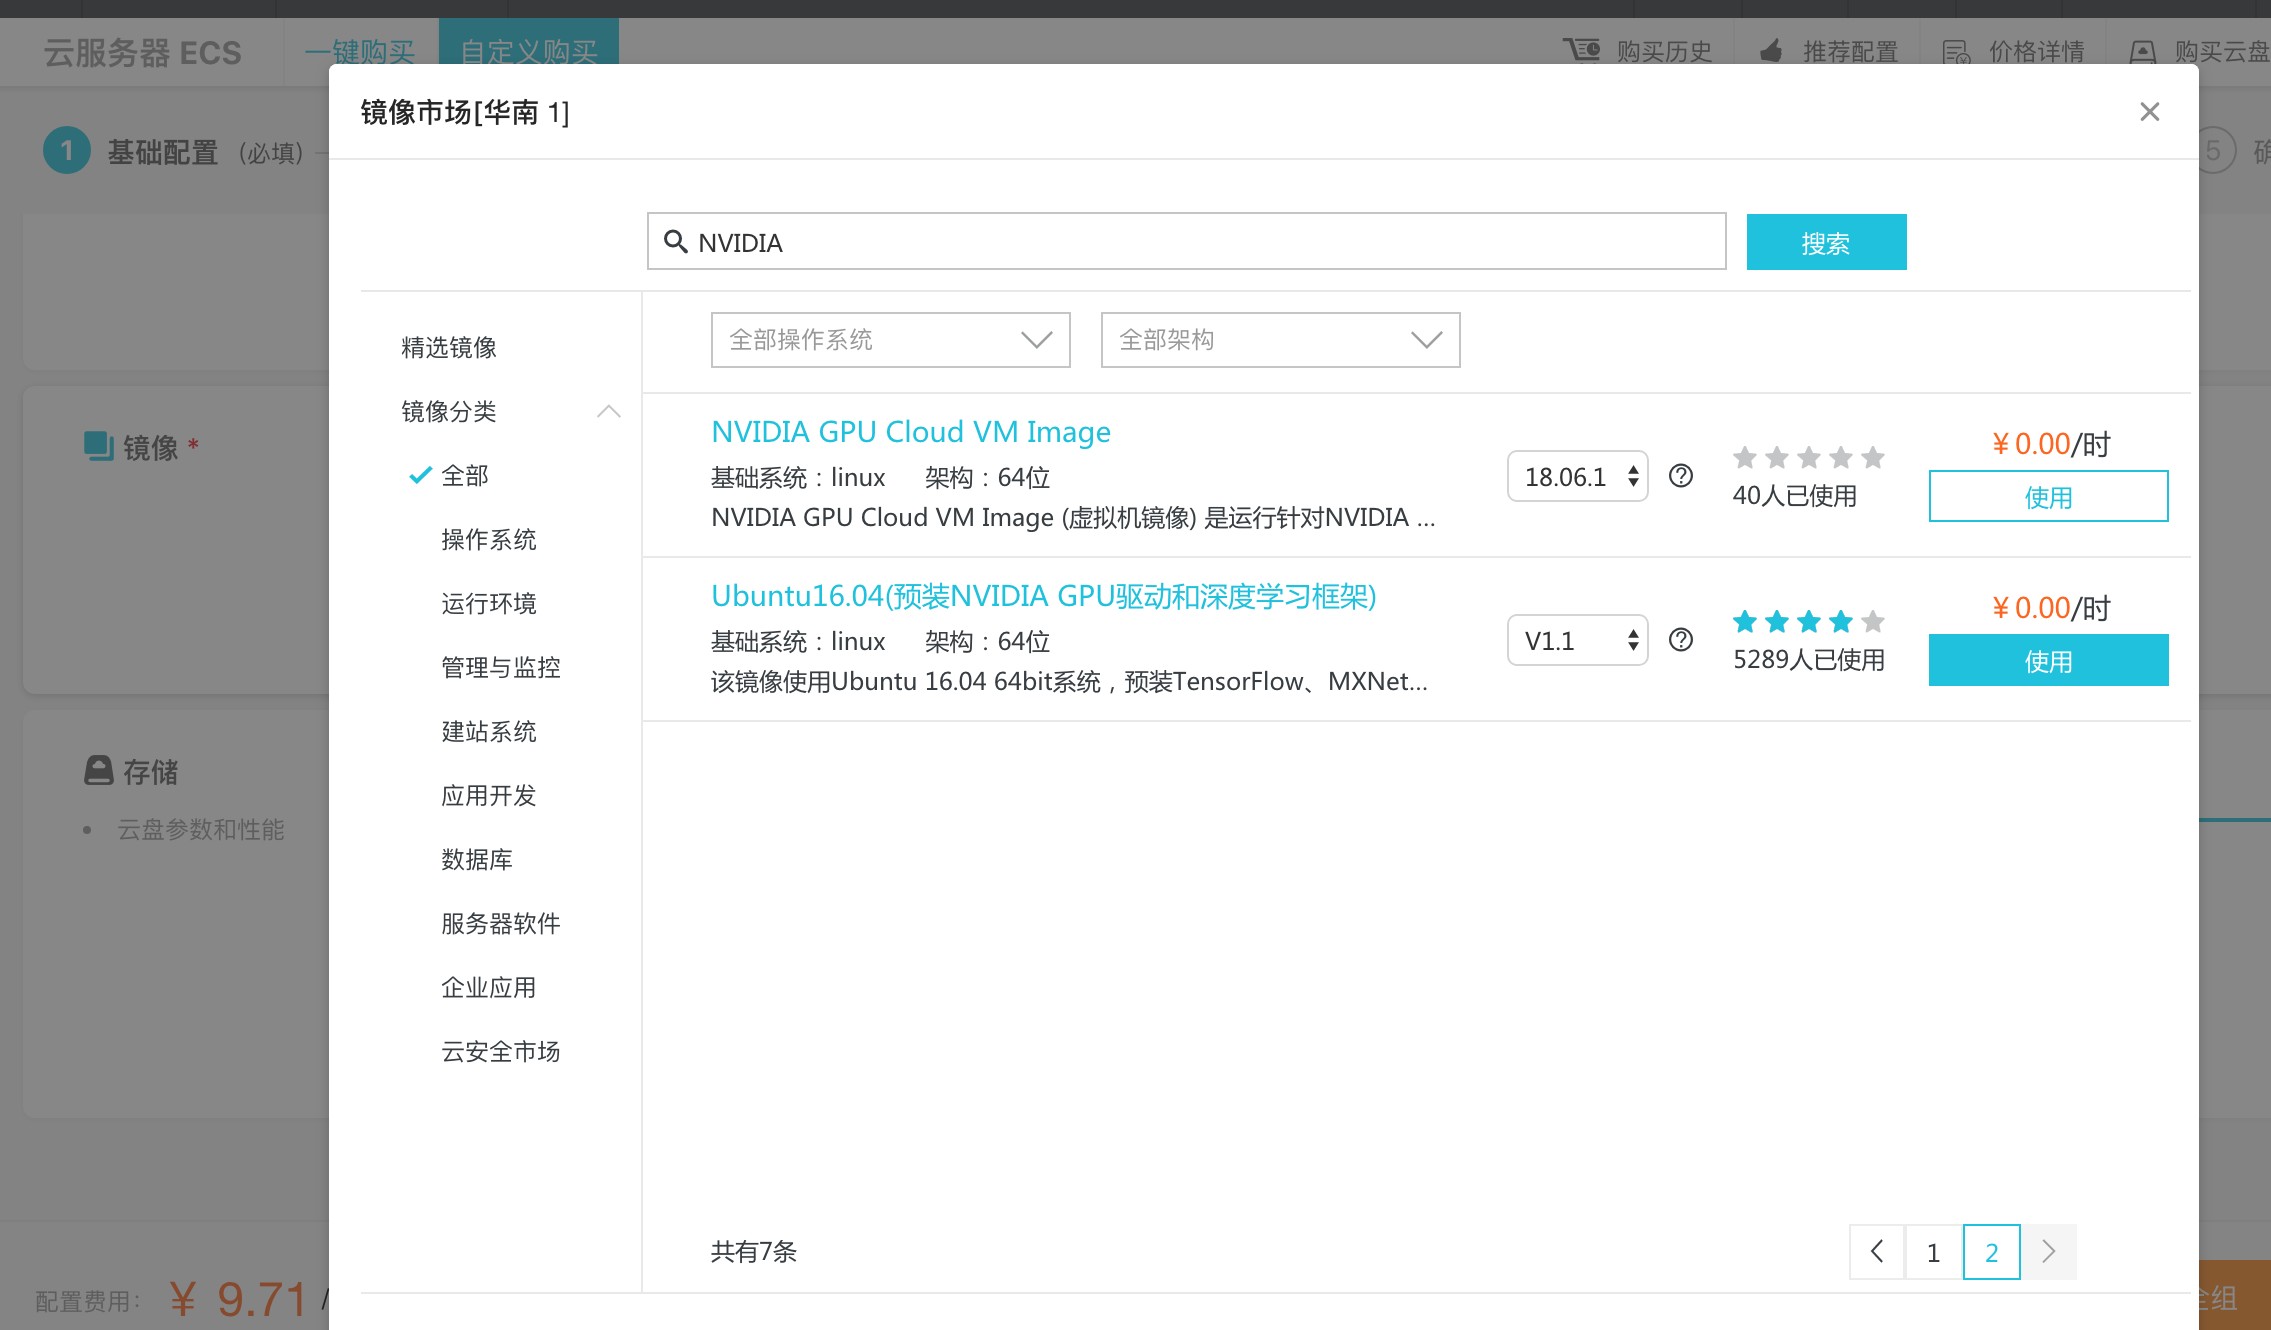Click step 1 基础配置 in background
The height and width of the screenshot is (1330, 2271).
point(173,152)
